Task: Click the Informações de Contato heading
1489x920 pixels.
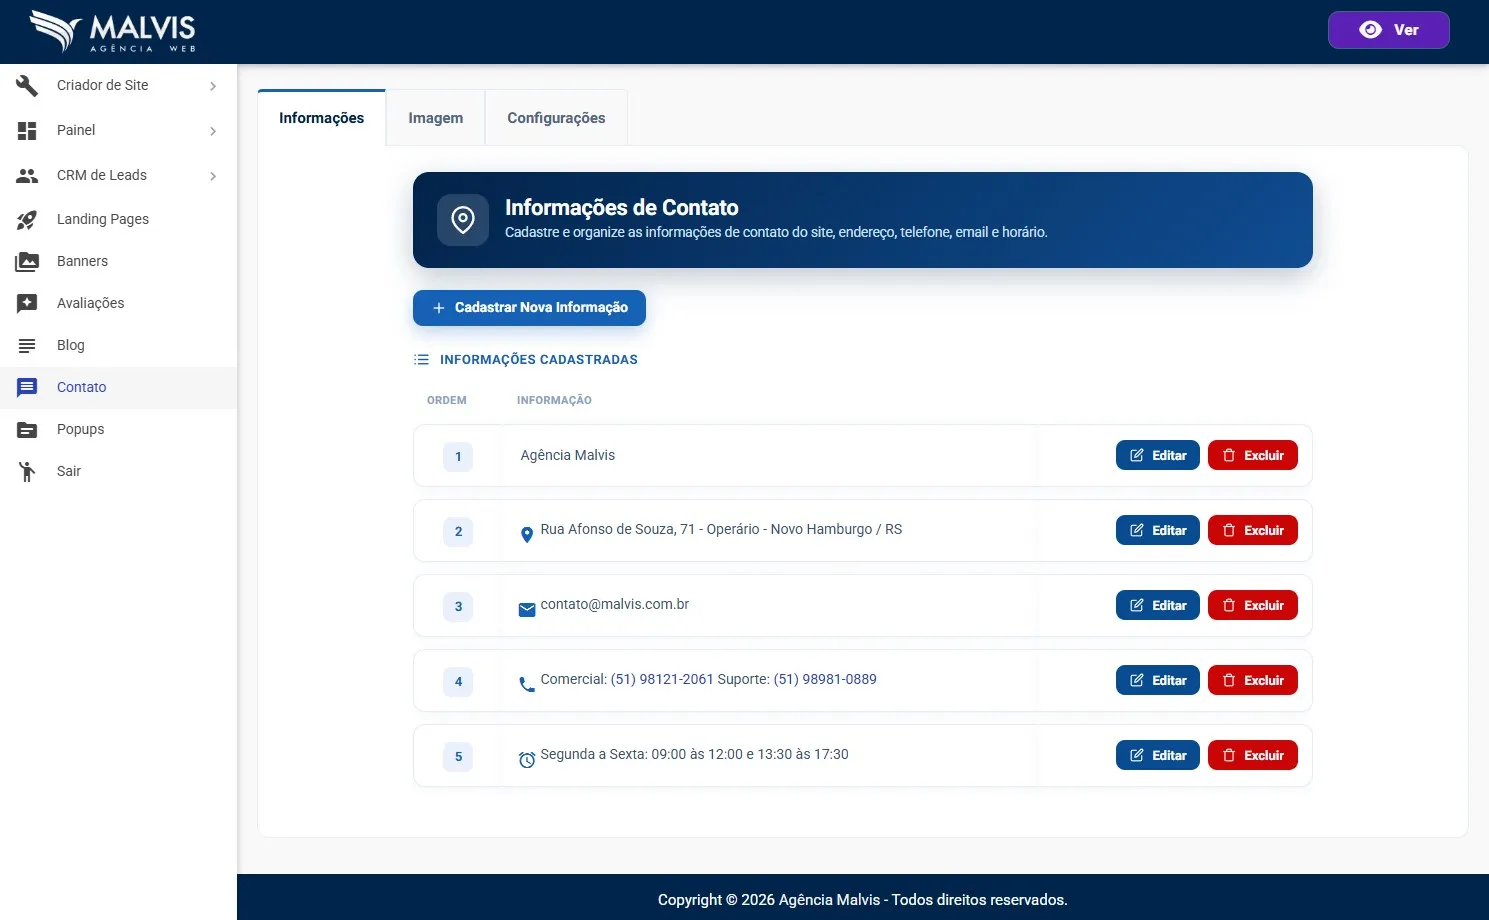Action: pyautogui.click(x=621, y=207)
